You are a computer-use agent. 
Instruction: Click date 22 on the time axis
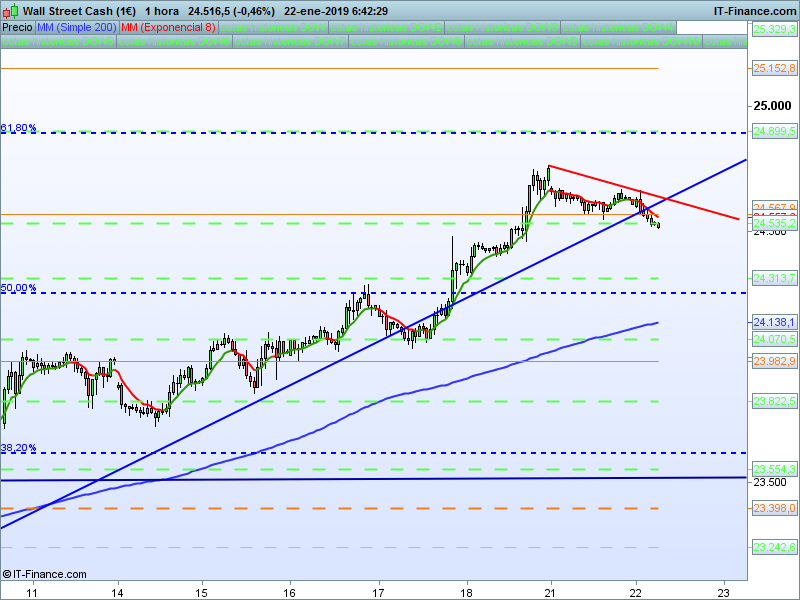click(635, 592)
